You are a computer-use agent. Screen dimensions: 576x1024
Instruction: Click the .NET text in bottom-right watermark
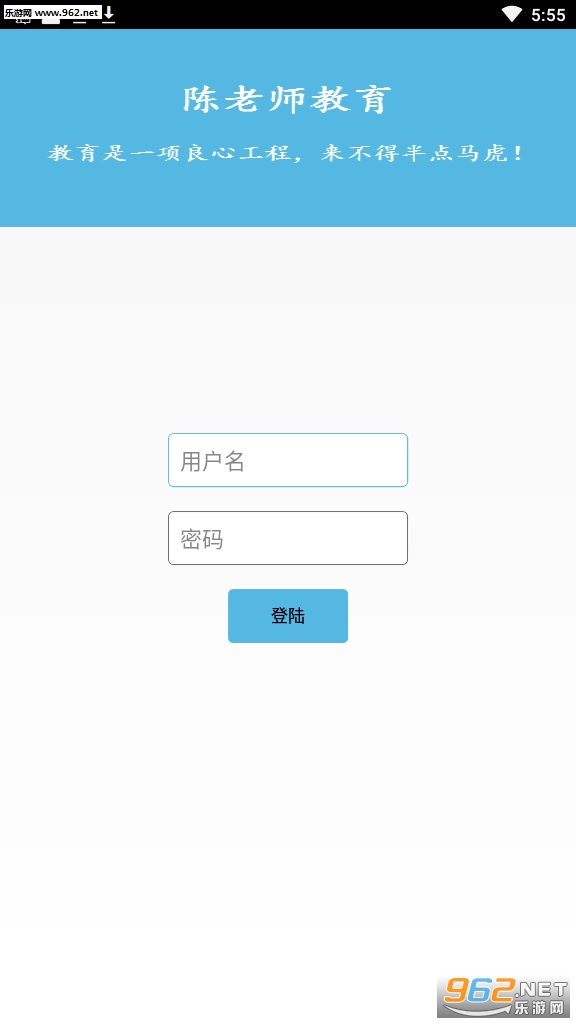pos(541,989)
